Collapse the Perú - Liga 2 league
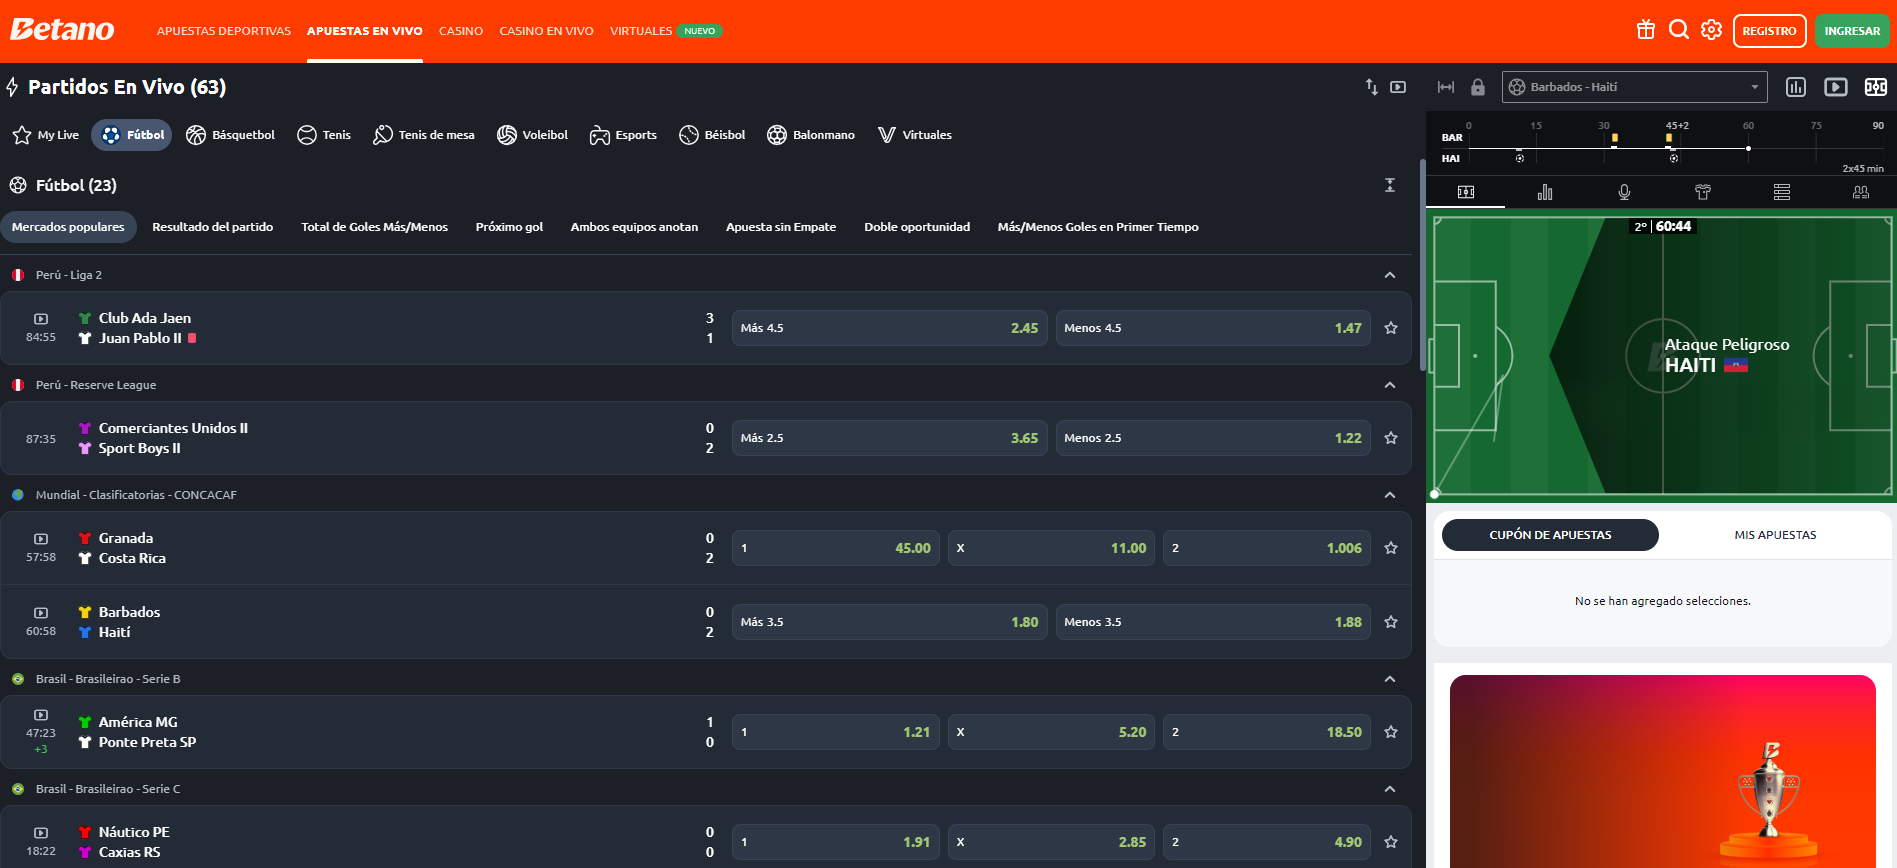 pyautogui.click(x=1390, y=275)
